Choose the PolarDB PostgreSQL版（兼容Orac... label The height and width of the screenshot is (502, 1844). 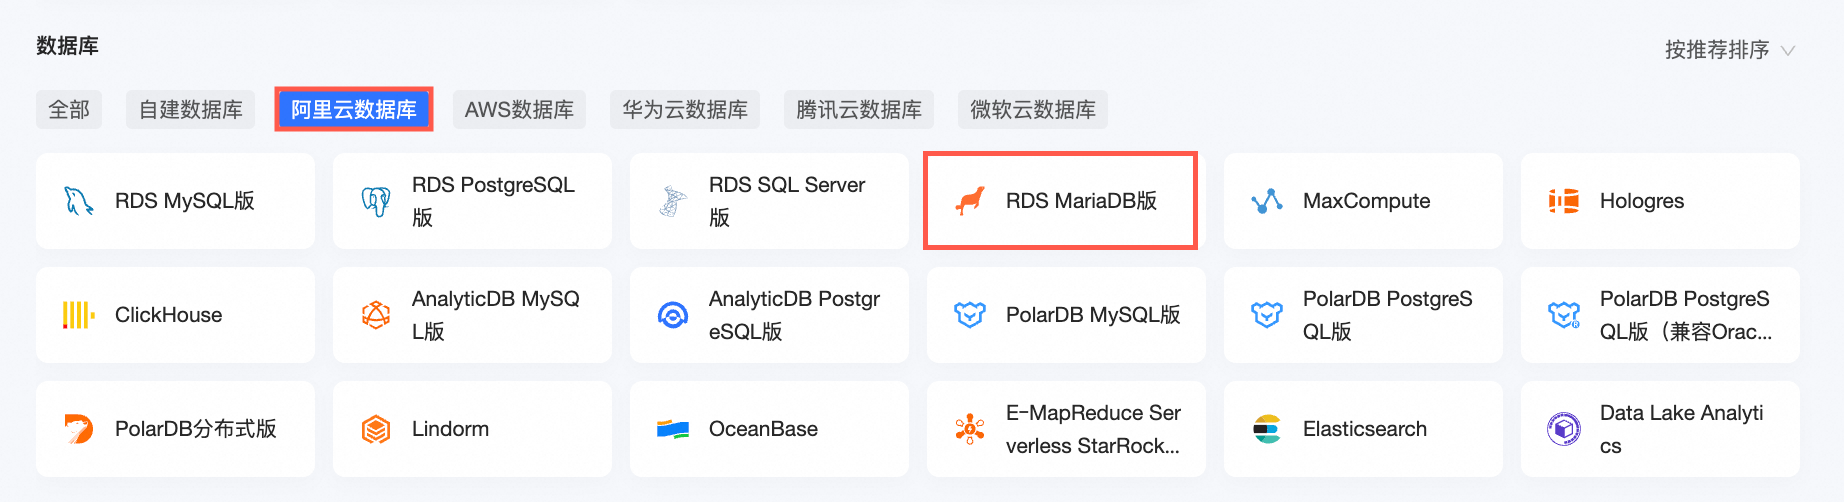1686,315
